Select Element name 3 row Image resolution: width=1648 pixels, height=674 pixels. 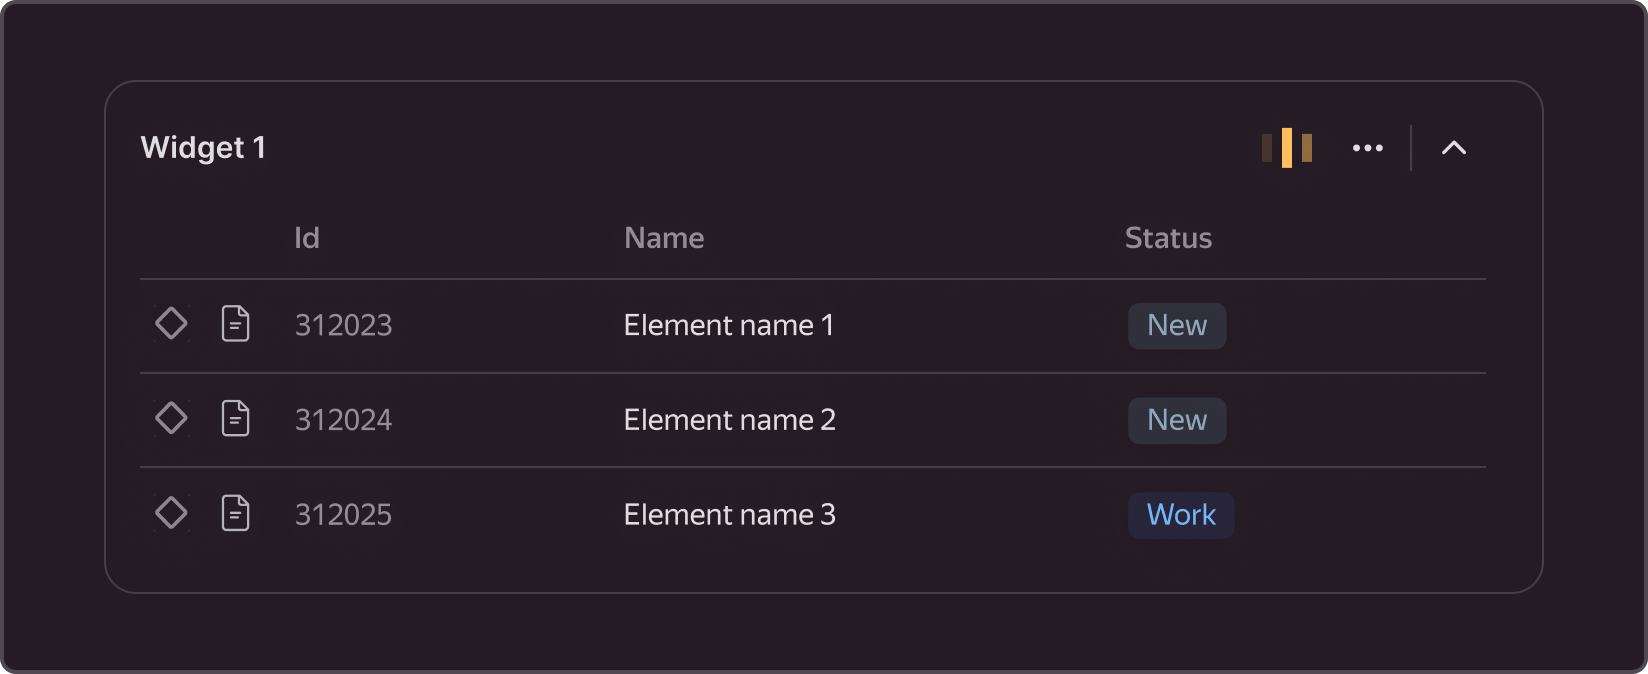pyautogui.click(x=729, y=515)
